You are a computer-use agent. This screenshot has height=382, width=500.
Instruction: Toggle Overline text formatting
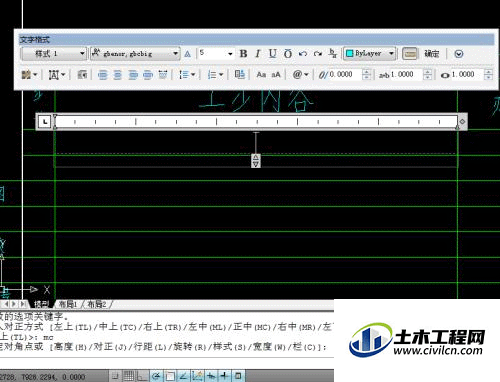point(288,54)
